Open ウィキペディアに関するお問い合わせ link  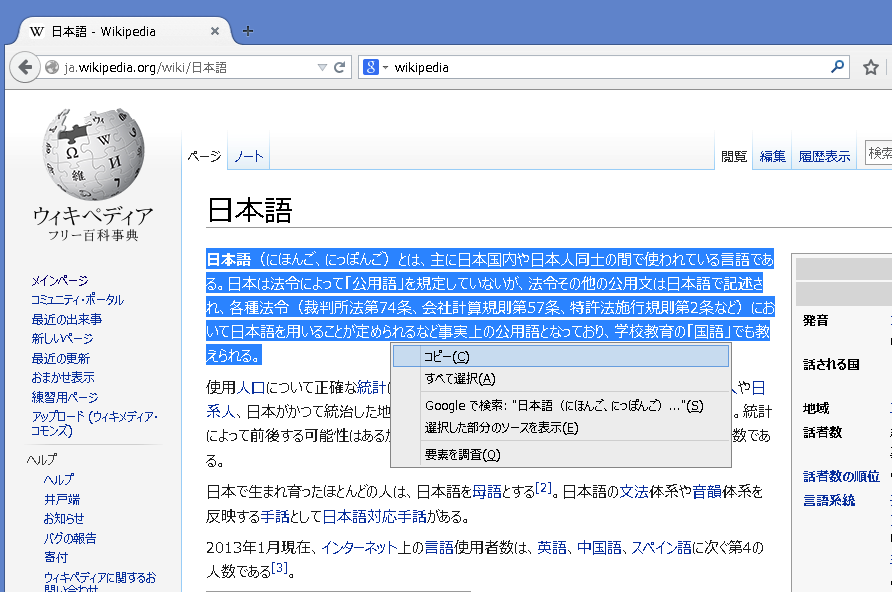tap(100, 583)
